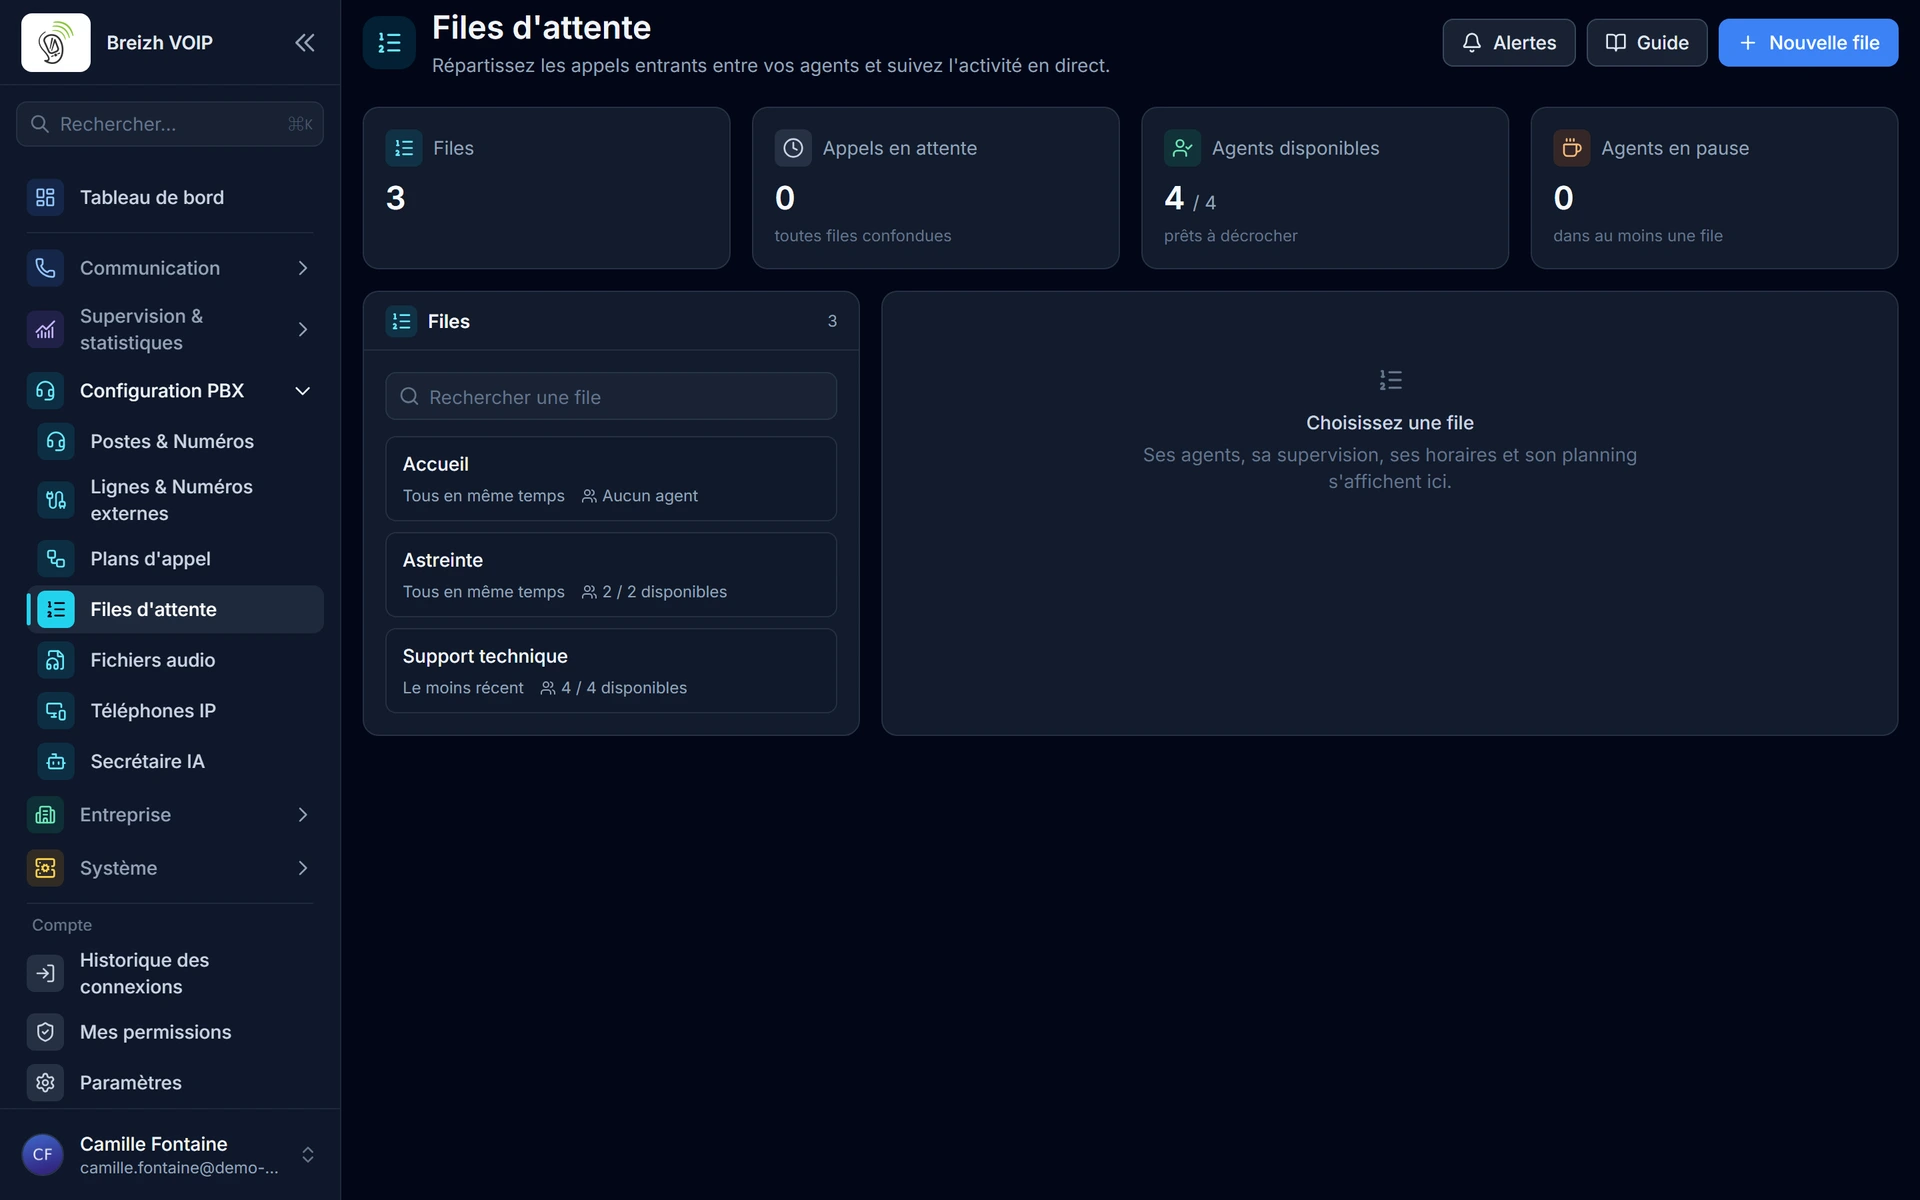Image resolution: width=1920 pixels, height=1200 pixels.
Task: Expand the Entreprise section chevron
Action: [x=303, y=815]
